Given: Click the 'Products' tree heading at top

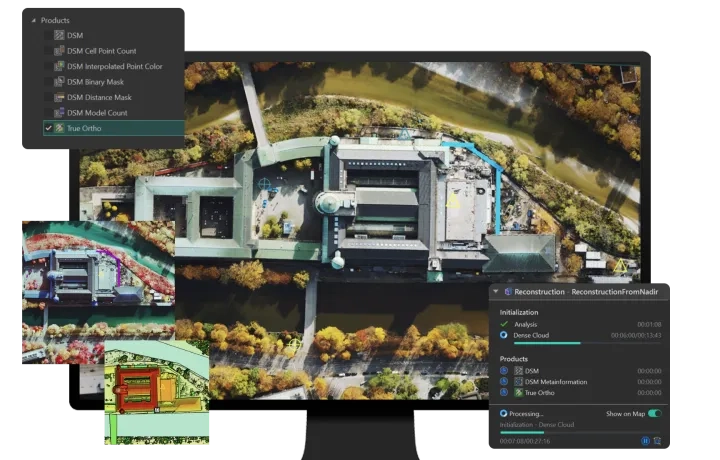Looking at the screenshot, I should [x=55, y=21].
